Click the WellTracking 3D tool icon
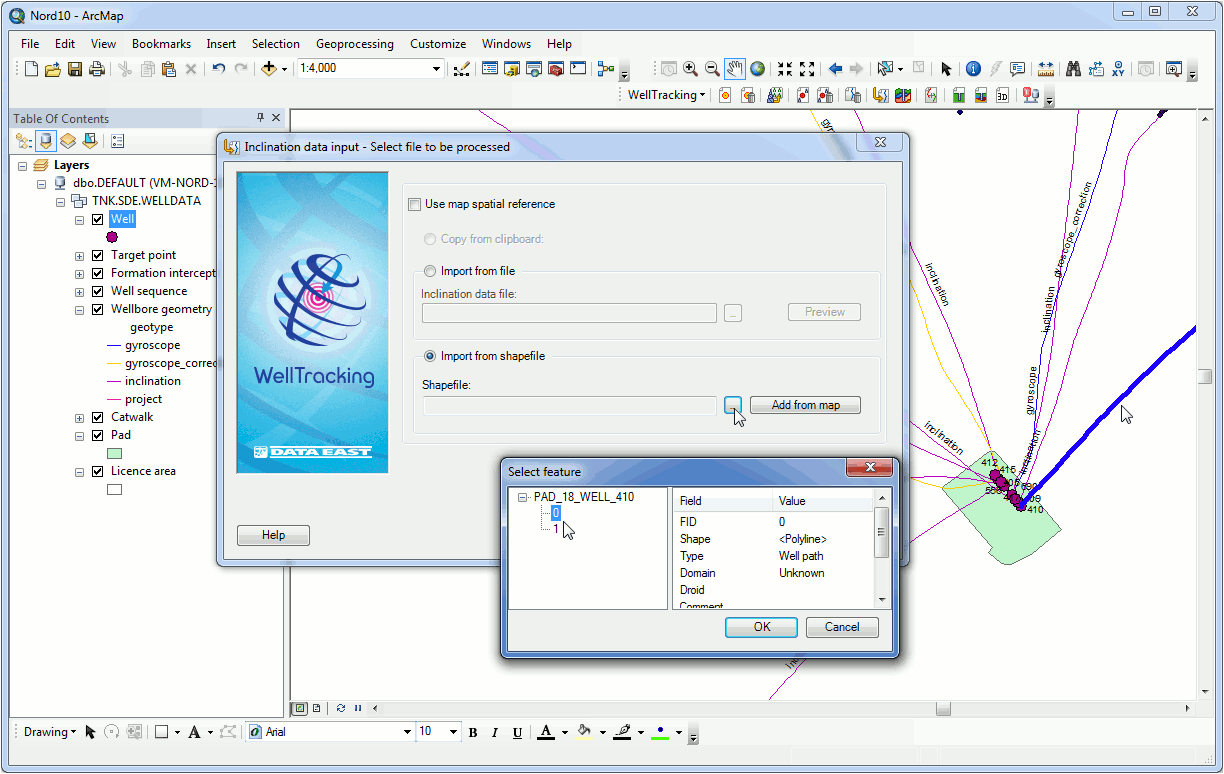Image resolution: width=1224 pixels, height=774 pixels. (x=1002, y=95)
